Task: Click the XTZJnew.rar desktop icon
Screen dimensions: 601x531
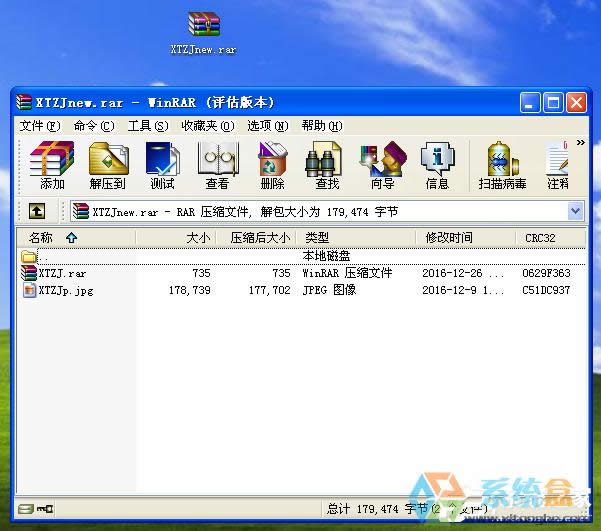Action: tap(203, 32)
